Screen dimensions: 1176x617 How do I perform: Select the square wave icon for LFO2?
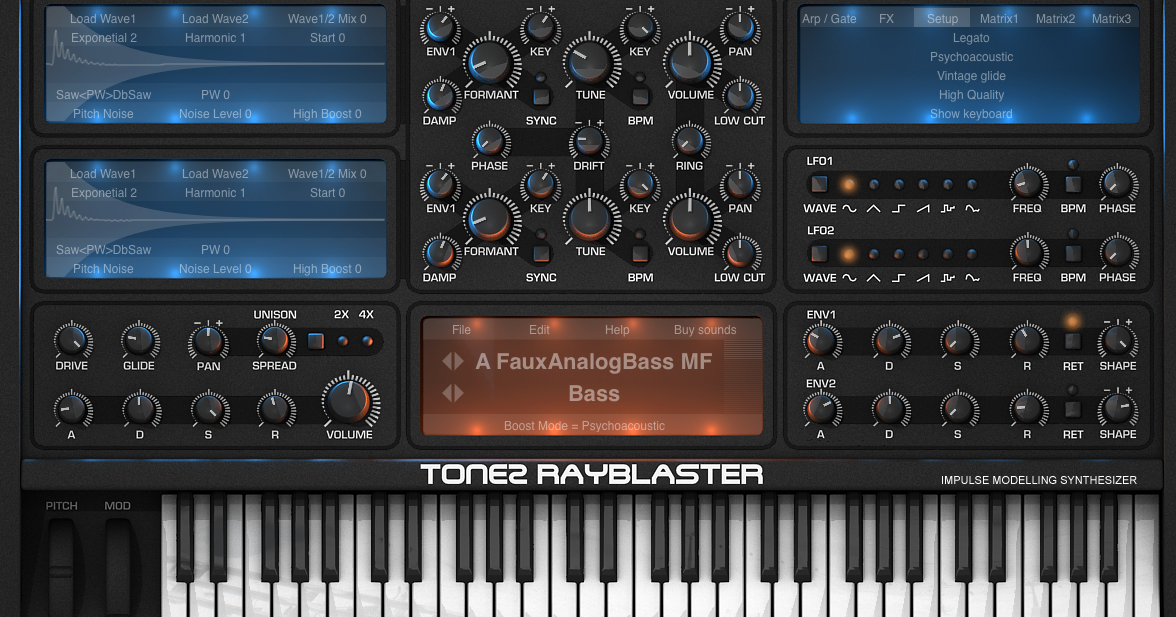[x=898, y=277]
